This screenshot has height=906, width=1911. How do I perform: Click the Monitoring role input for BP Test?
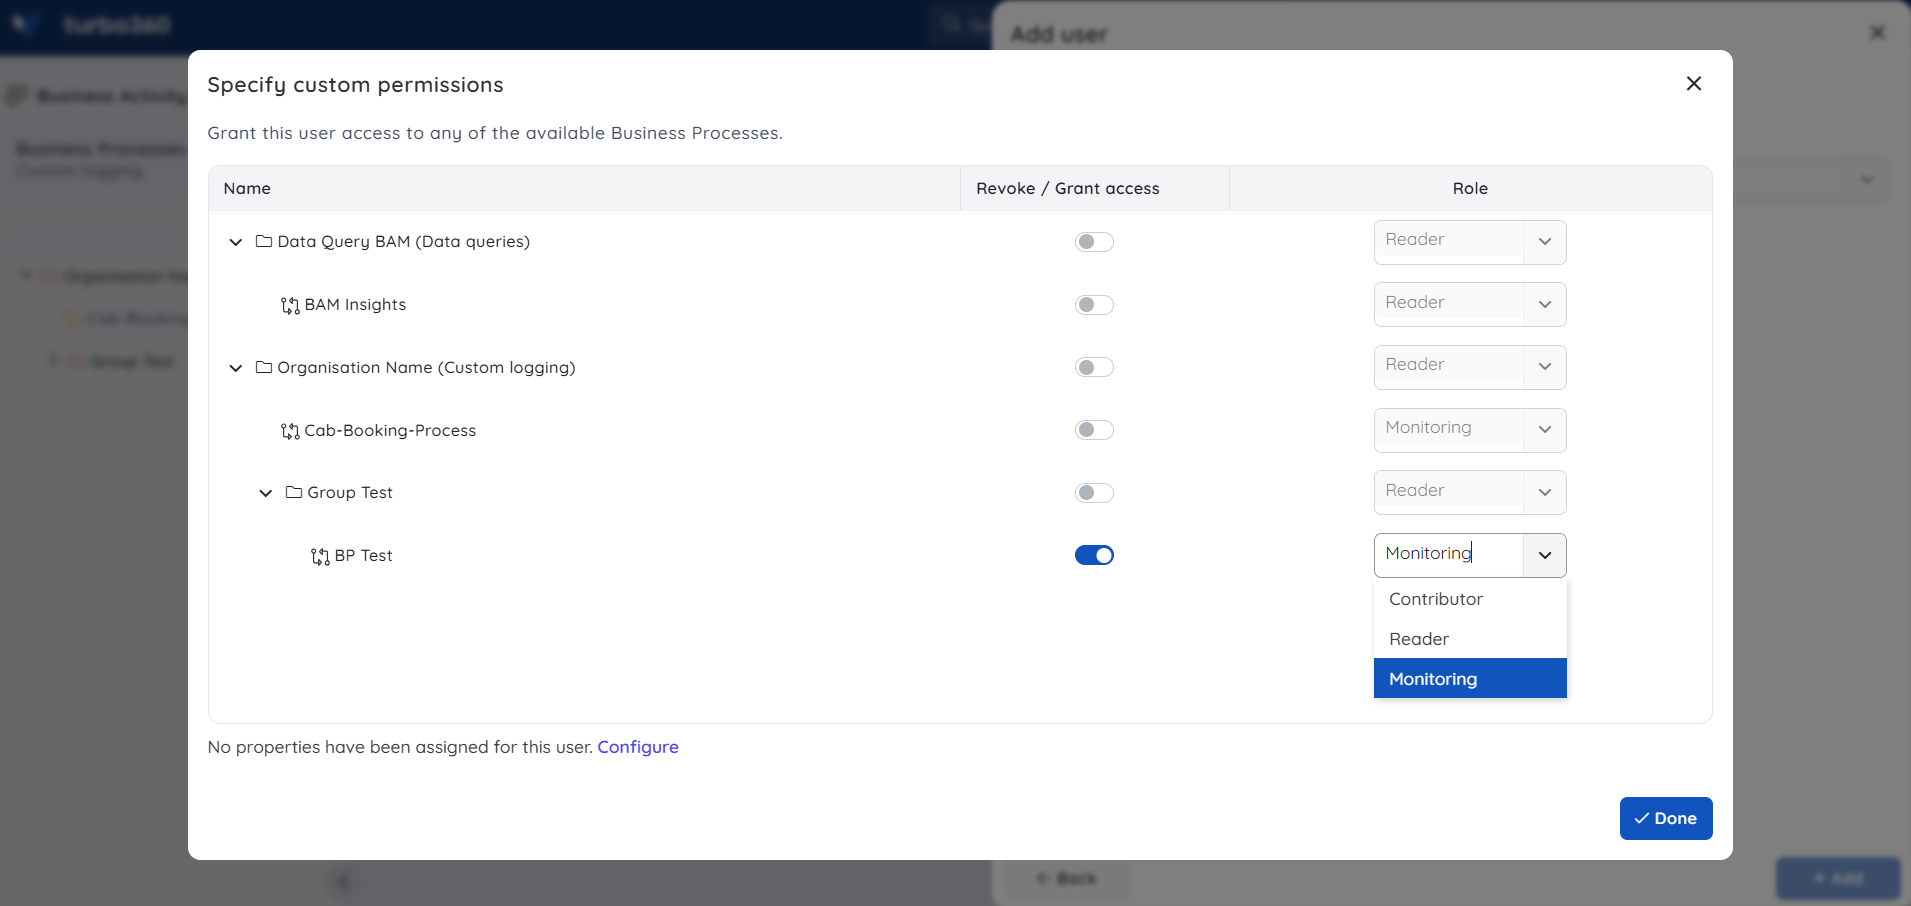(1449, 555)
